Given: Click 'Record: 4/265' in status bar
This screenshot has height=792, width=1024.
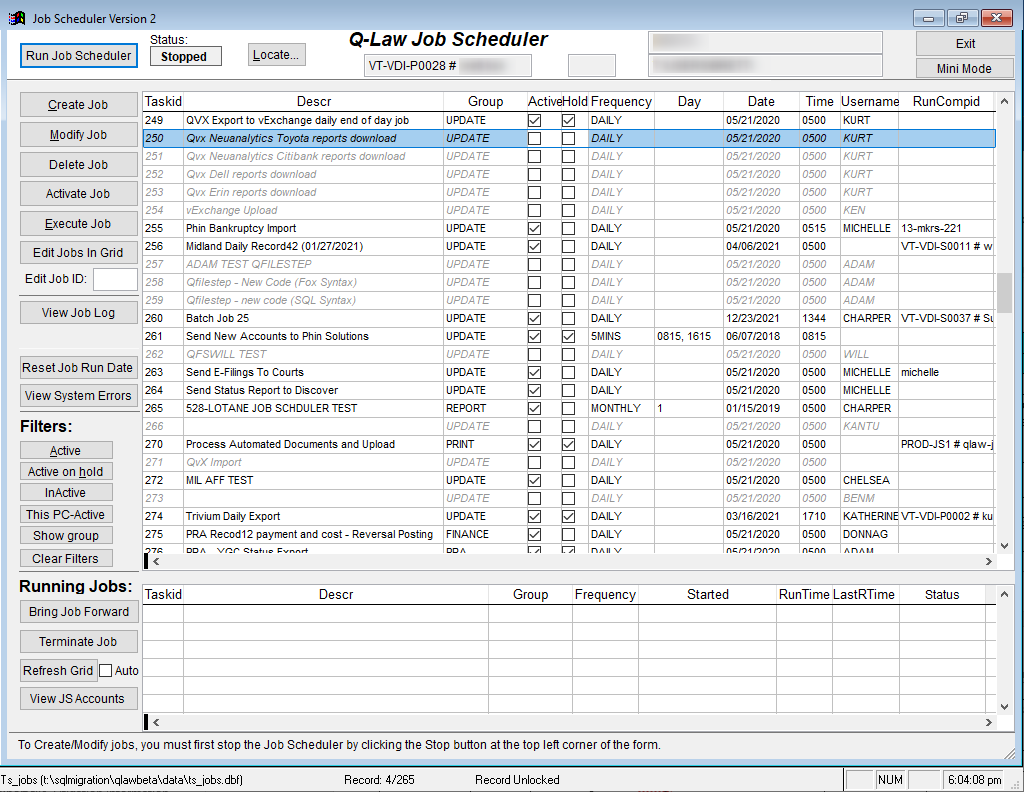Looking at the screenshot, I should [379, 780].
